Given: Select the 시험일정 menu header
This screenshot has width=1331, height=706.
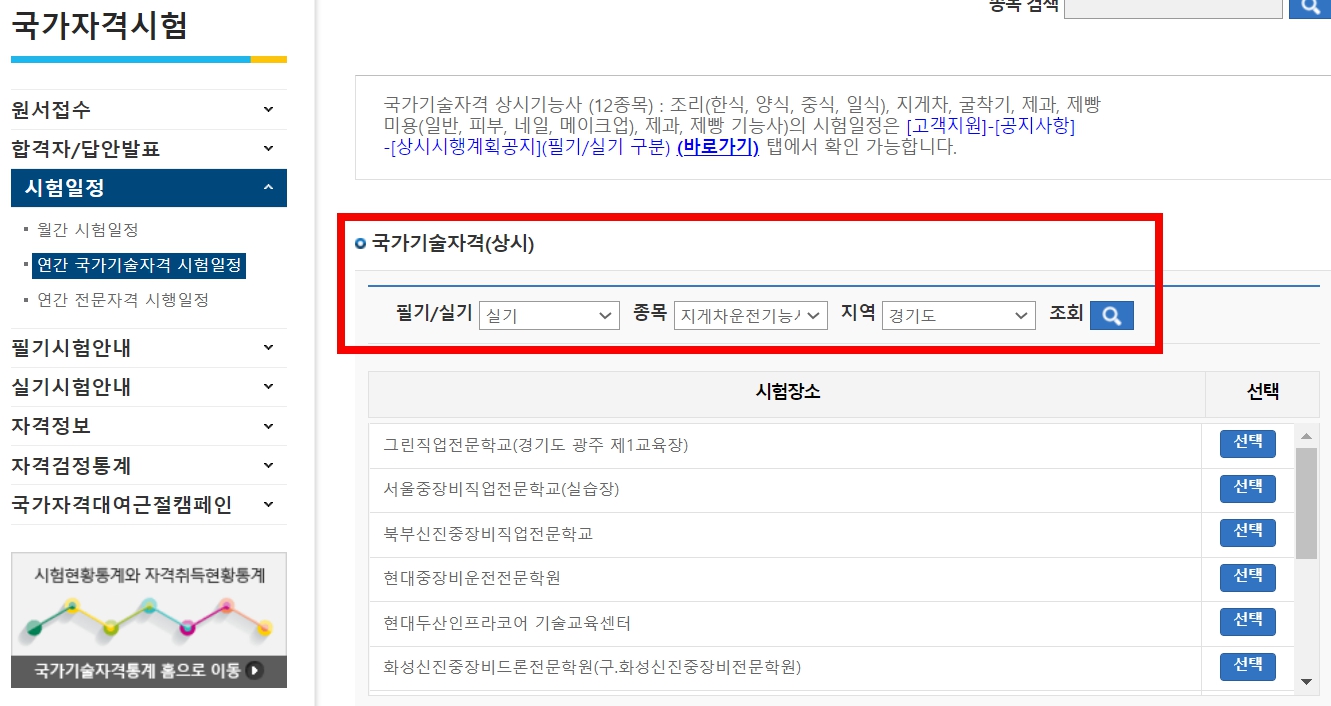Looking at the screenshot, I should pos(149,188).
